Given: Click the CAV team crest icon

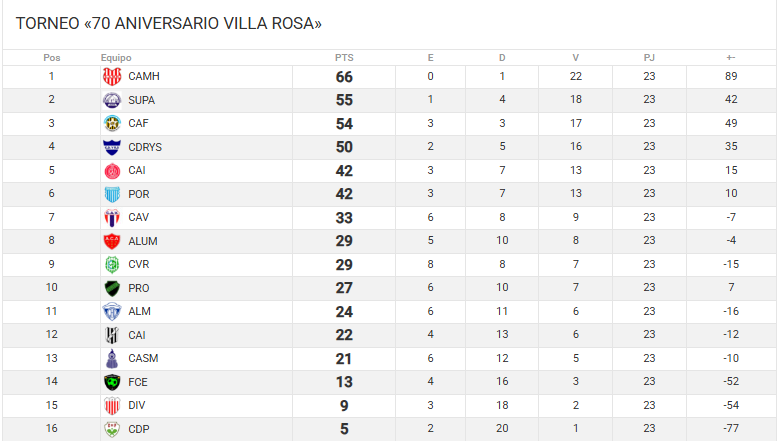Looking at the screenshot, I should [112, 218].
